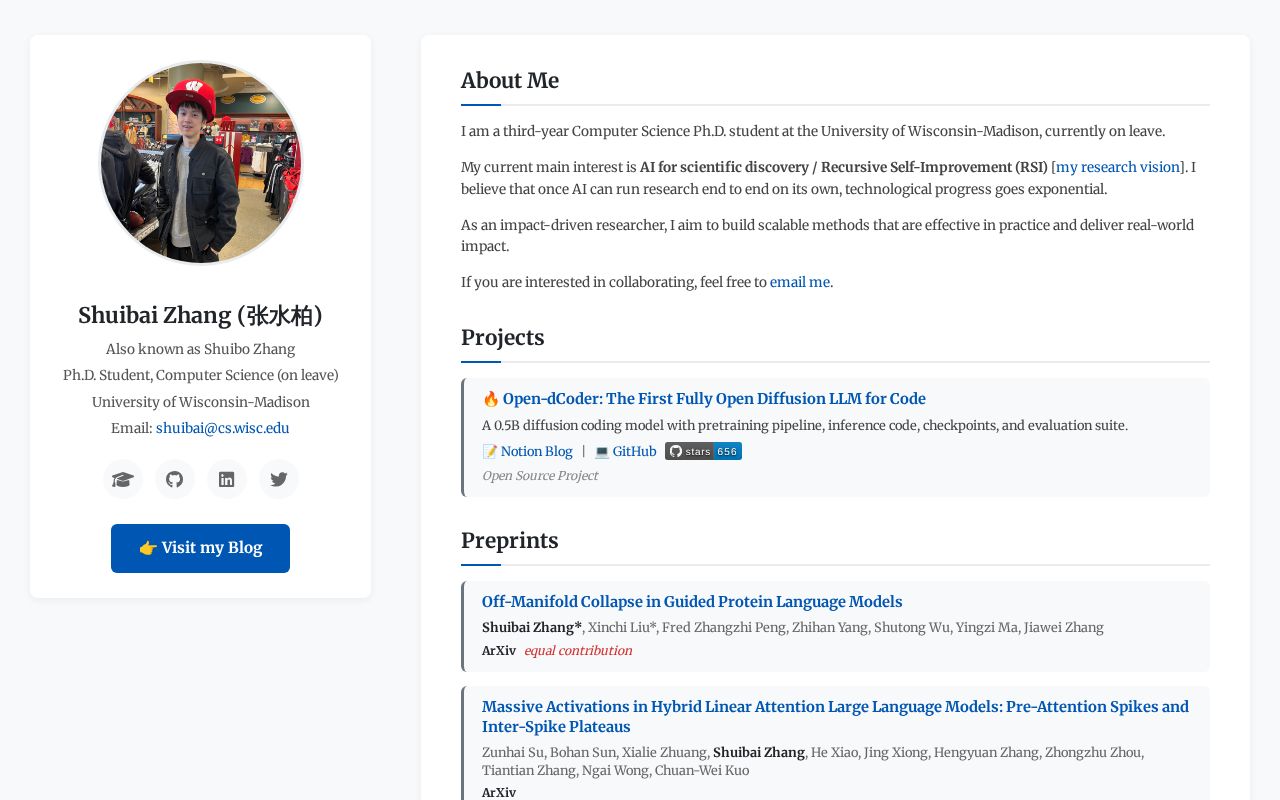
Task: Click the ArXiv label beside equal contribution
Action: coord(499,651)
